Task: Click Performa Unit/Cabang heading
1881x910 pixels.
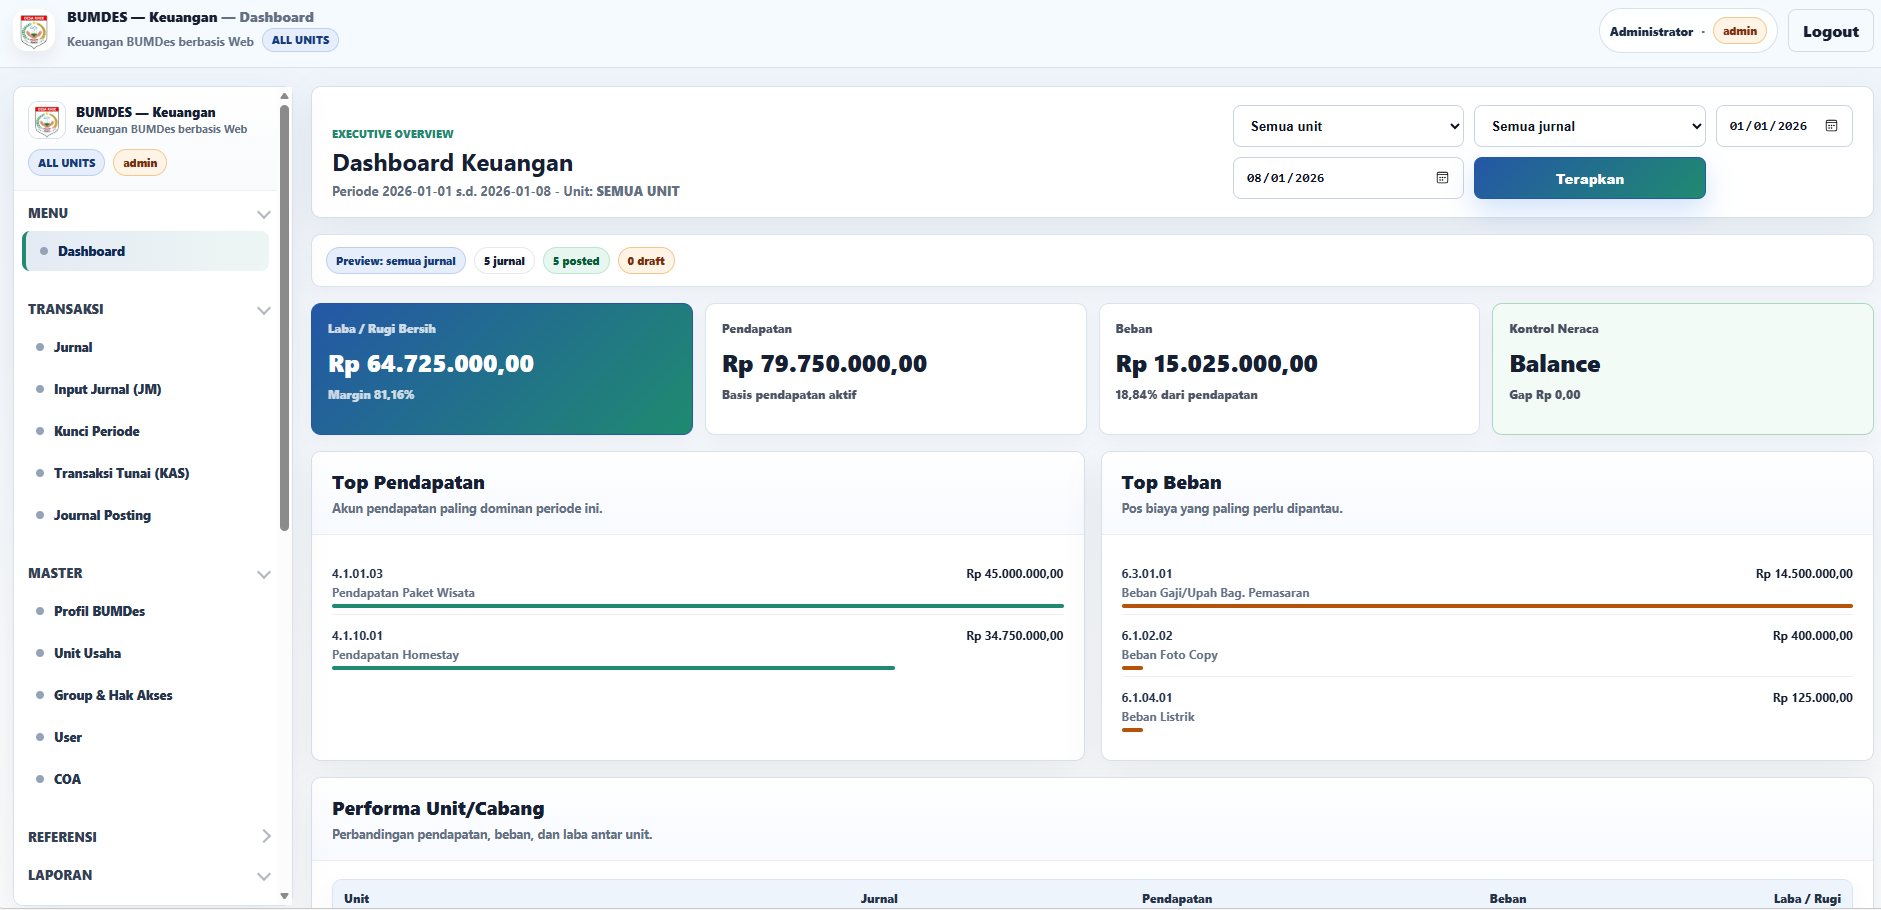Action: [x=438, y=808]
